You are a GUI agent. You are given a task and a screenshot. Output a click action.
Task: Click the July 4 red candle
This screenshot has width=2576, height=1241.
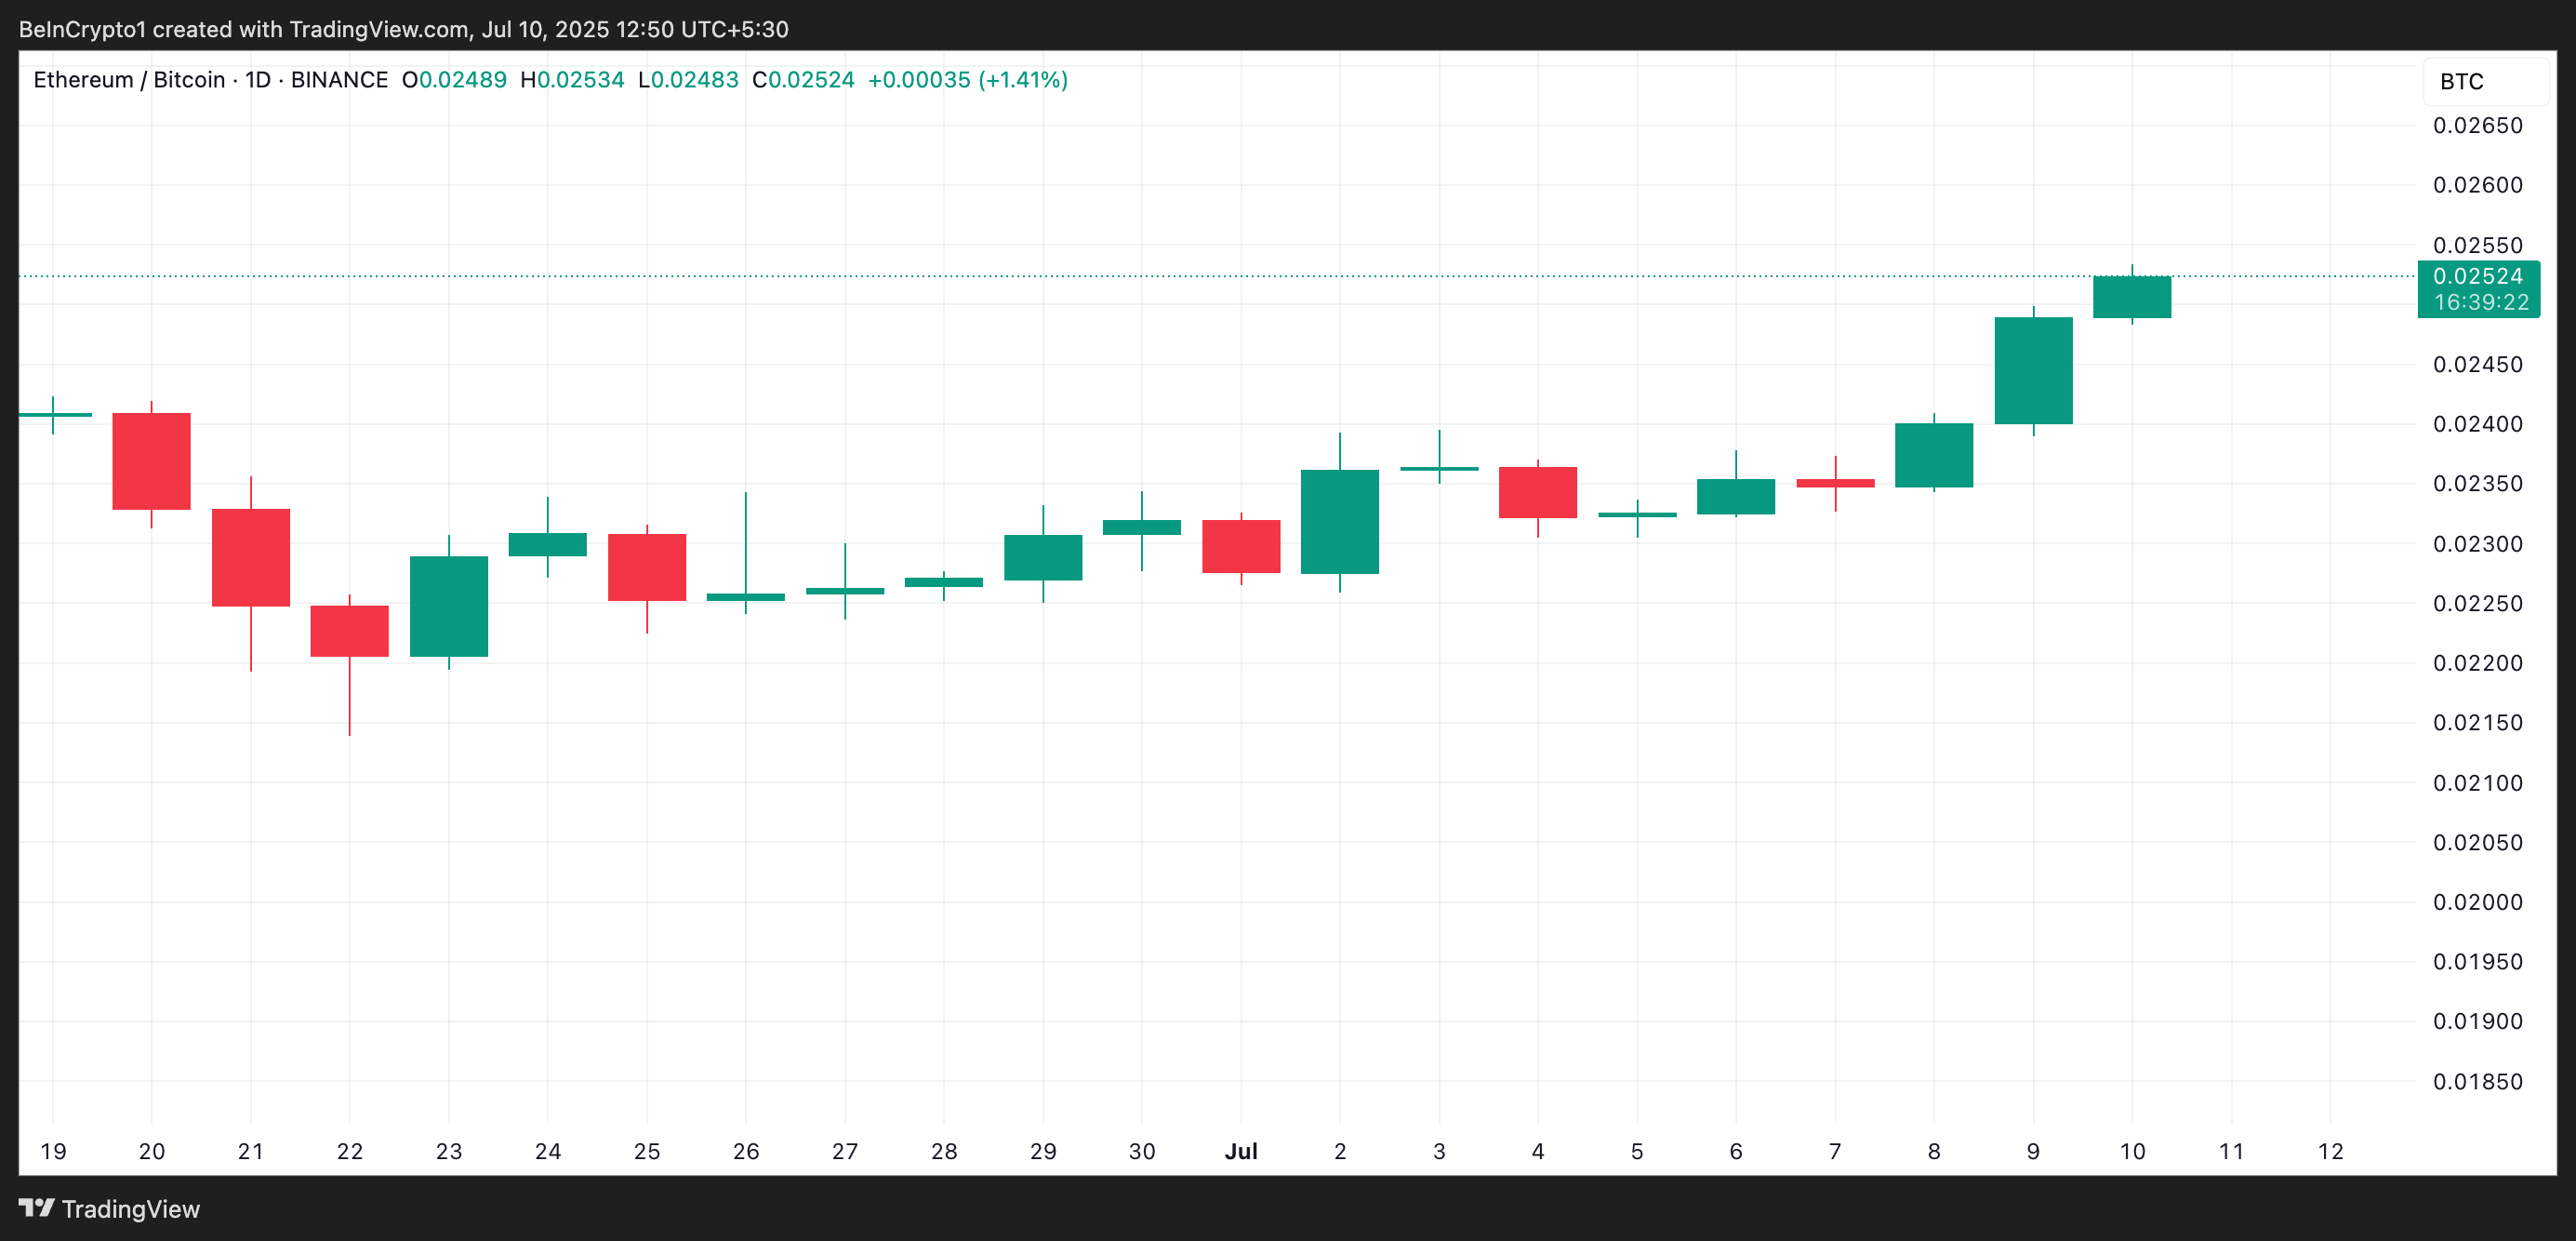[x=1537, y=492]
